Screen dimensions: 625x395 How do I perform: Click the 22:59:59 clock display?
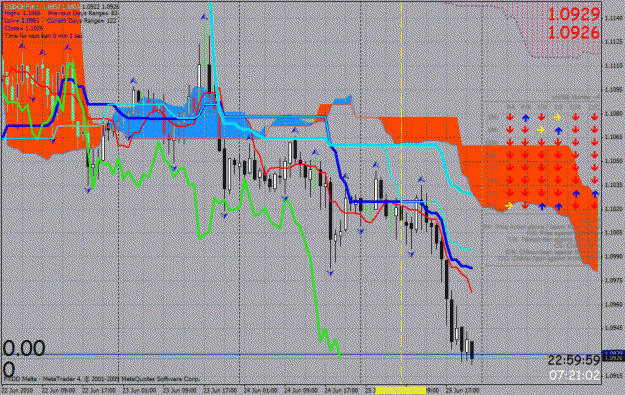[x=574, y=360]
